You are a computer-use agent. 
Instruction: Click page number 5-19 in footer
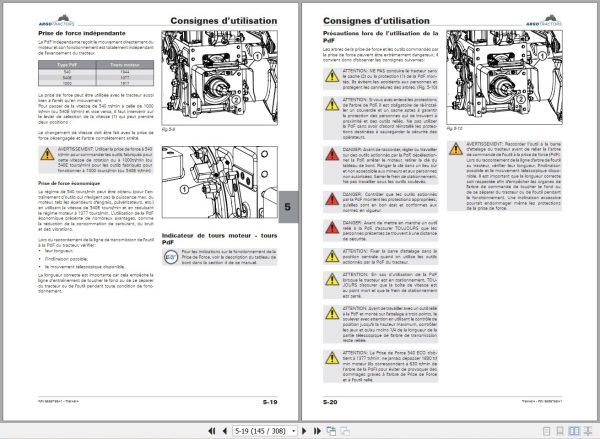(270, 402)
